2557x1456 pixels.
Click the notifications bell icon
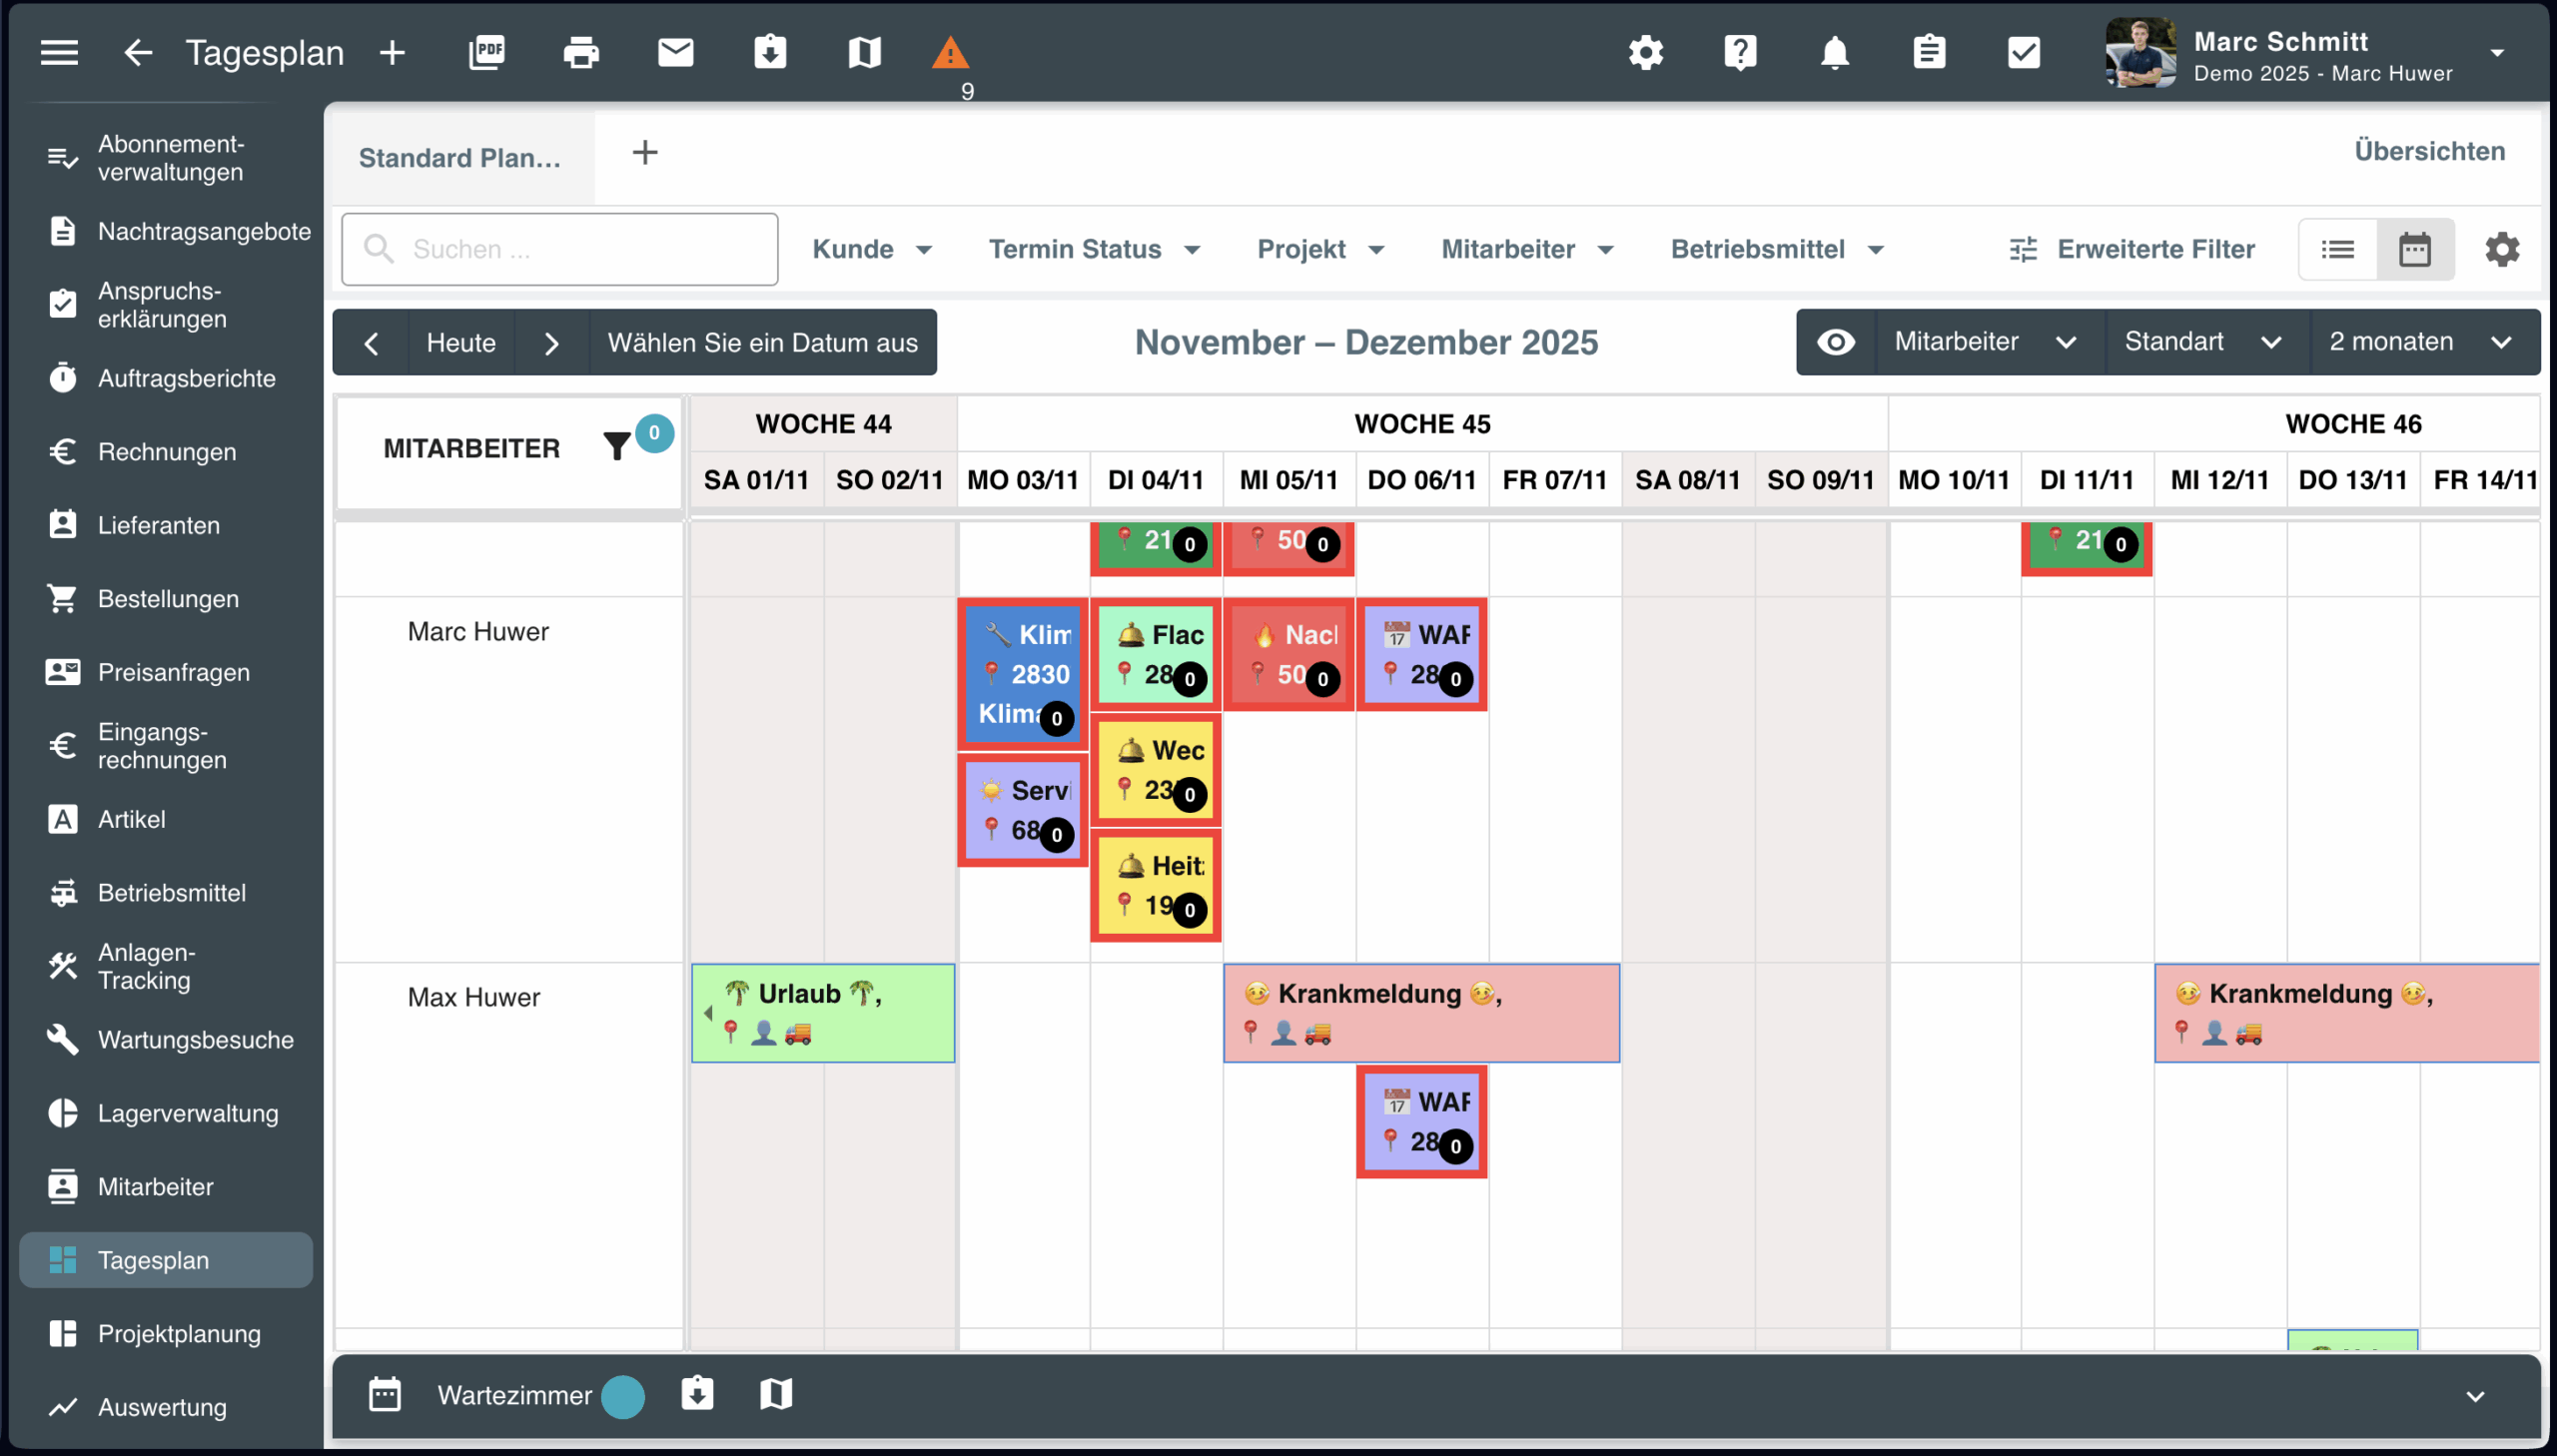[1834, 52]
